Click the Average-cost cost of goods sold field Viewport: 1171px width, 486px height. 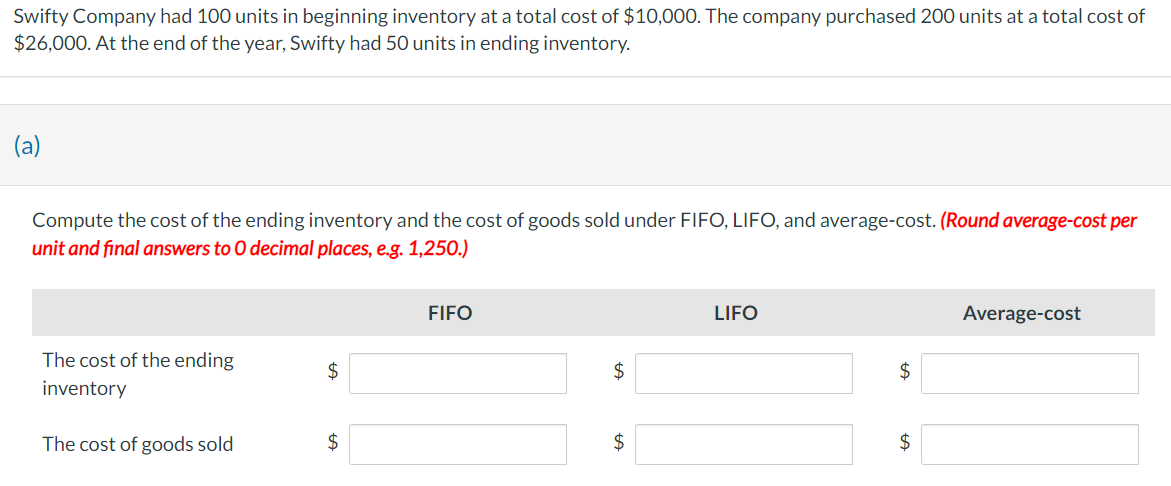point(1030,444)
